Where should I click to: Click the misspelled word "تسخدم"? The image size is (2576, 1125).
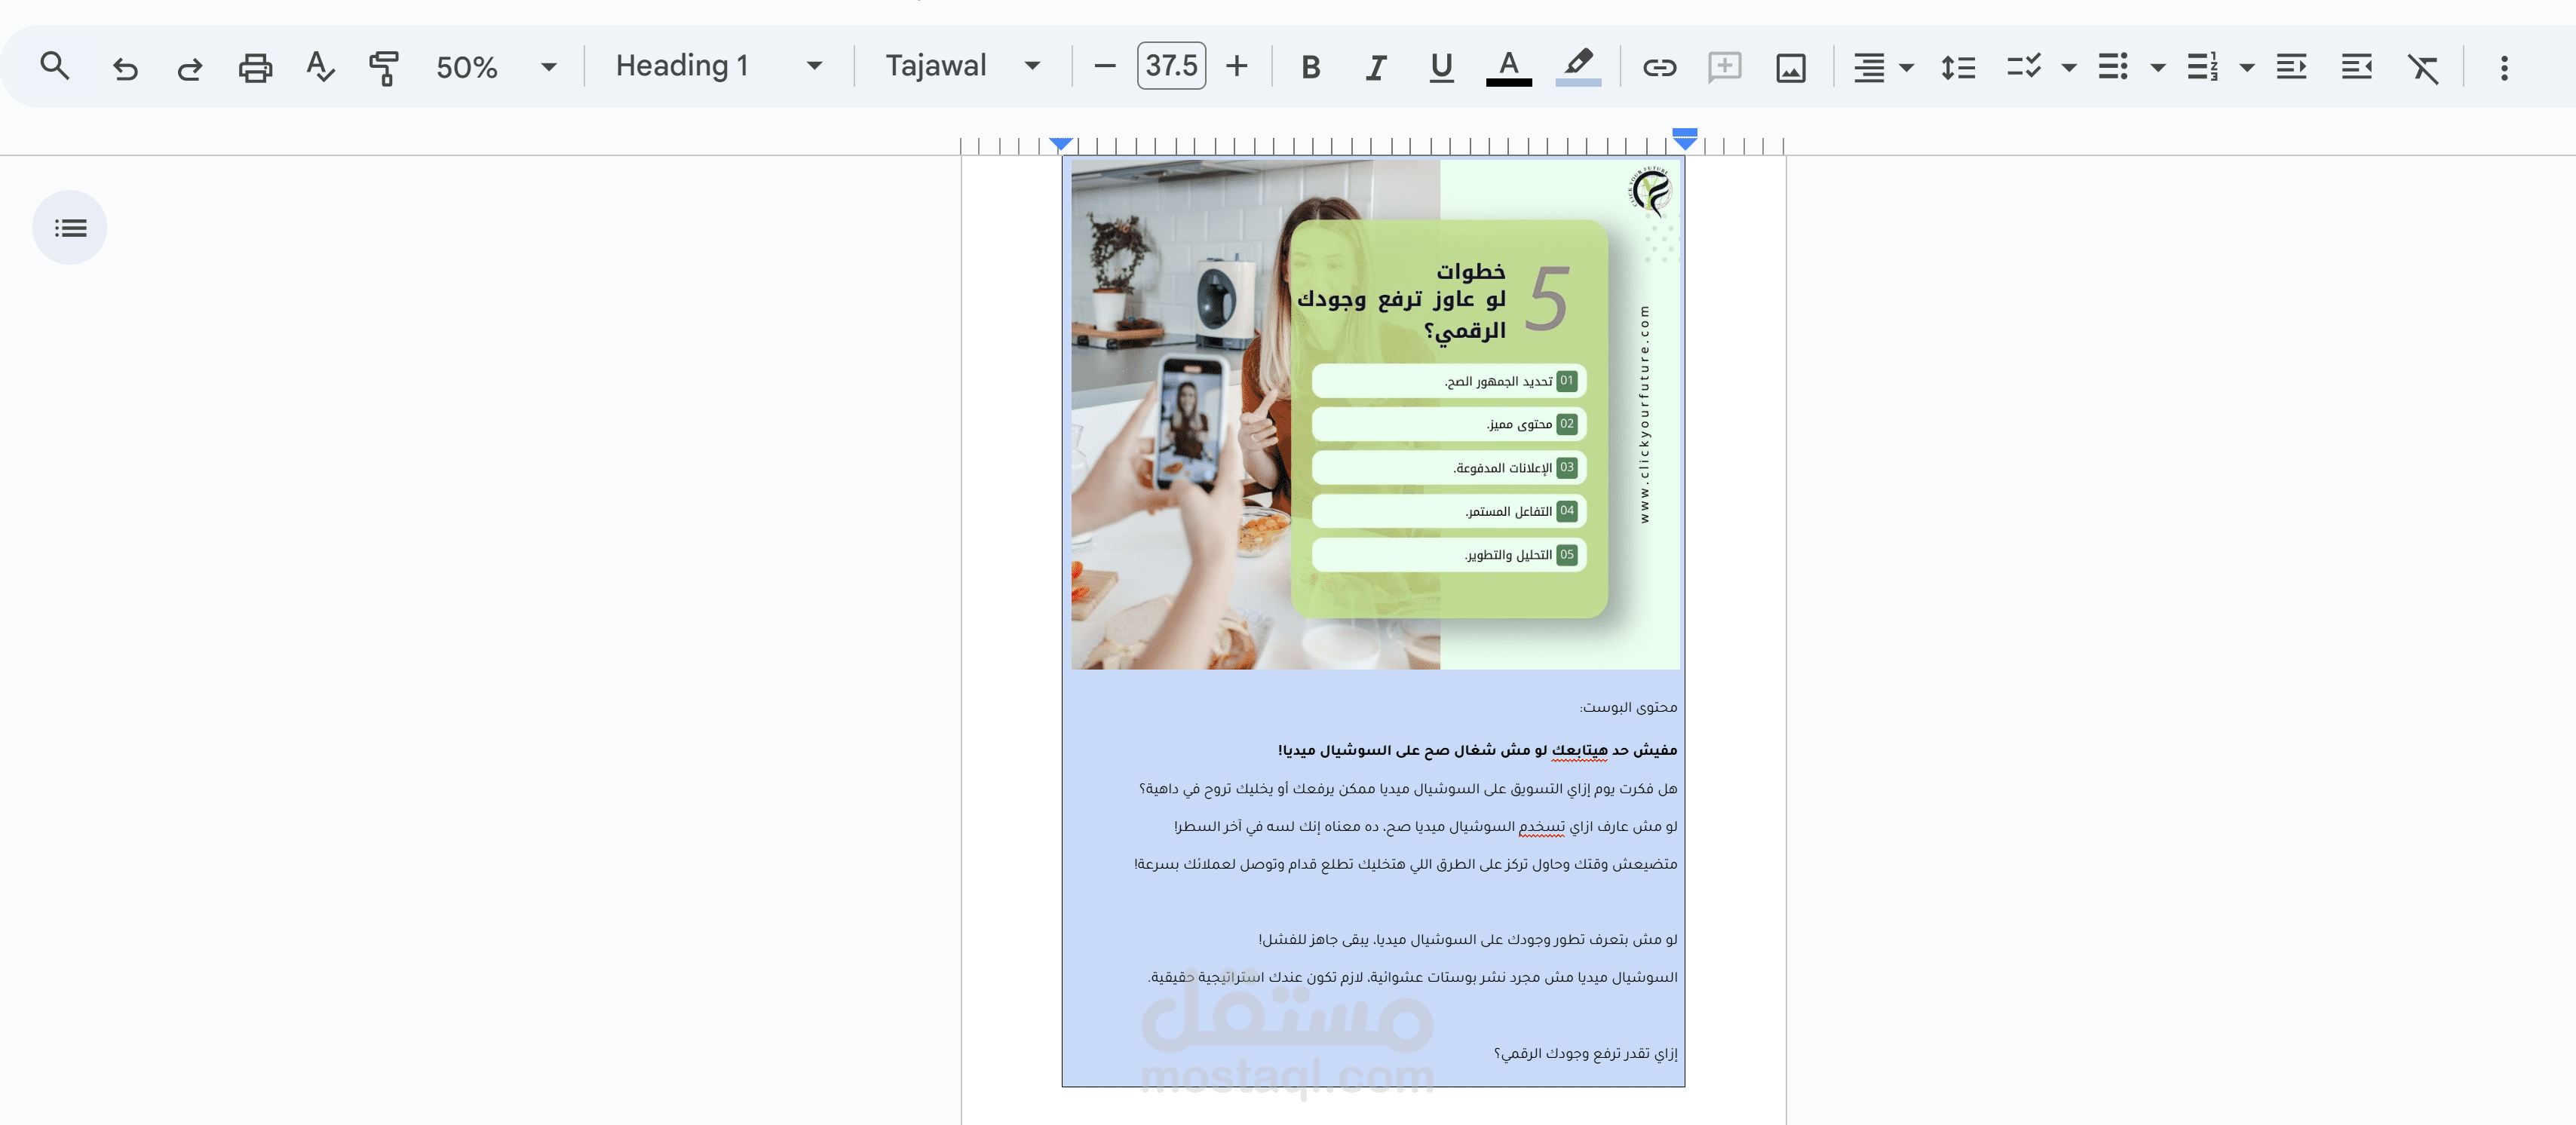[x=1541, y=827]
